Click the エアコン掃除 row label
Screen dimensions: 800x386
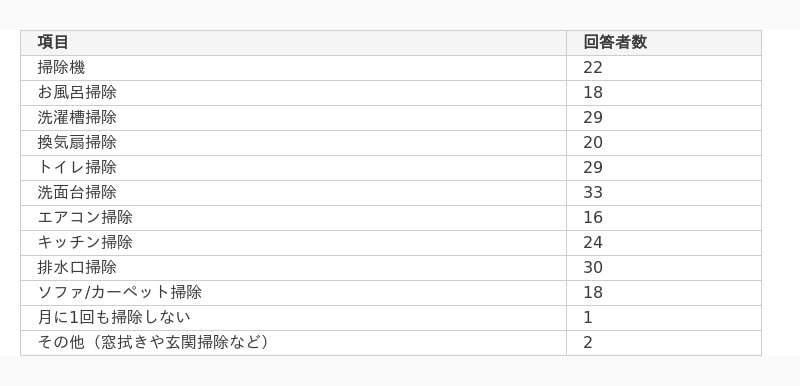point(293,218)
